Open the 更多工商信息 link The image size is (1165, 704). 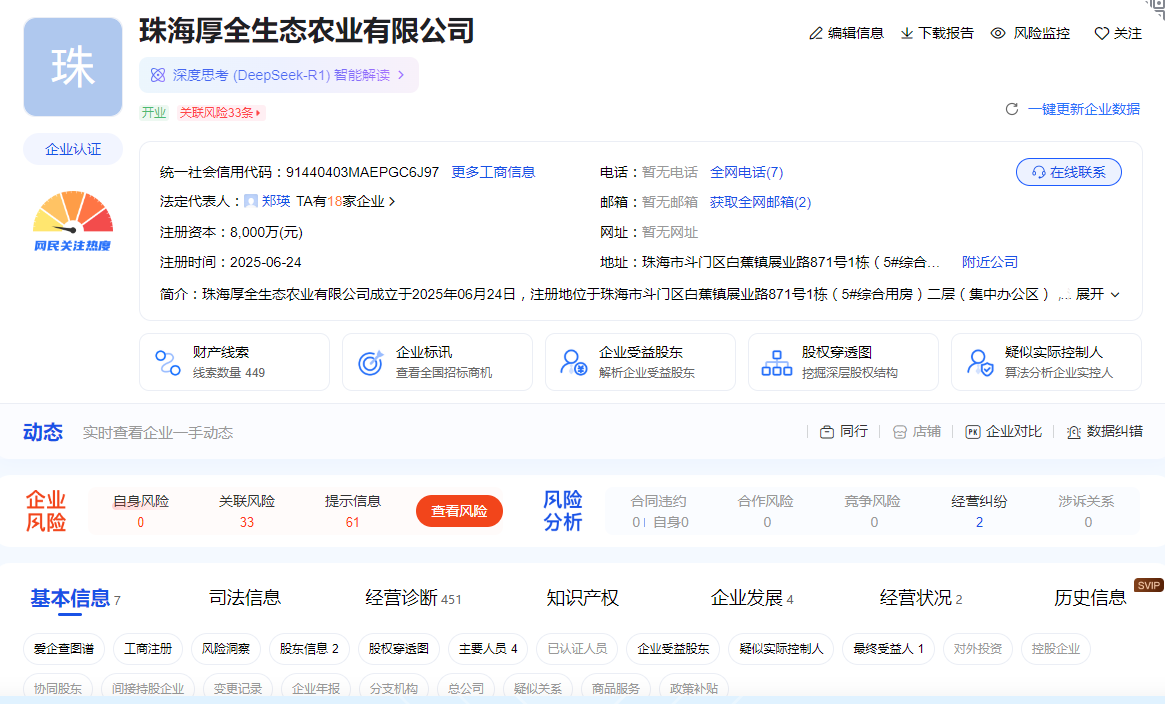(493, 172)
